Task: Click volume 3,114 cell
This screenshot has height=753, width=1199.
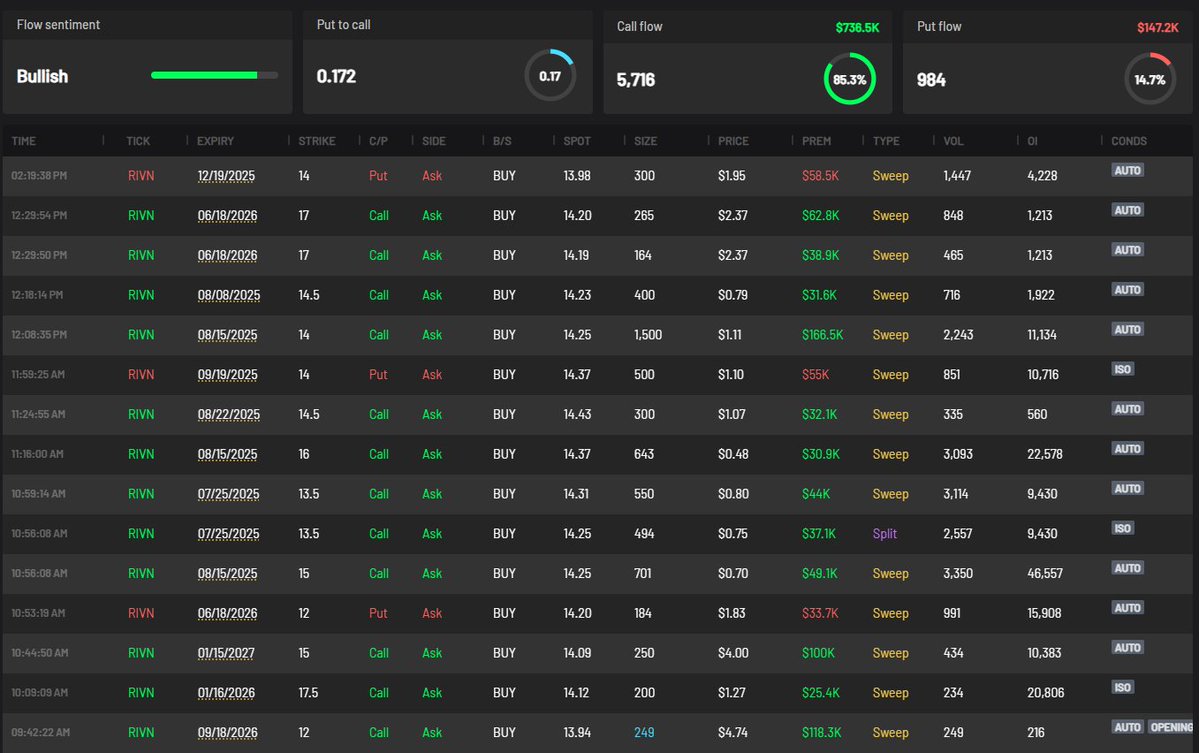Action: [x=956, y=494]
